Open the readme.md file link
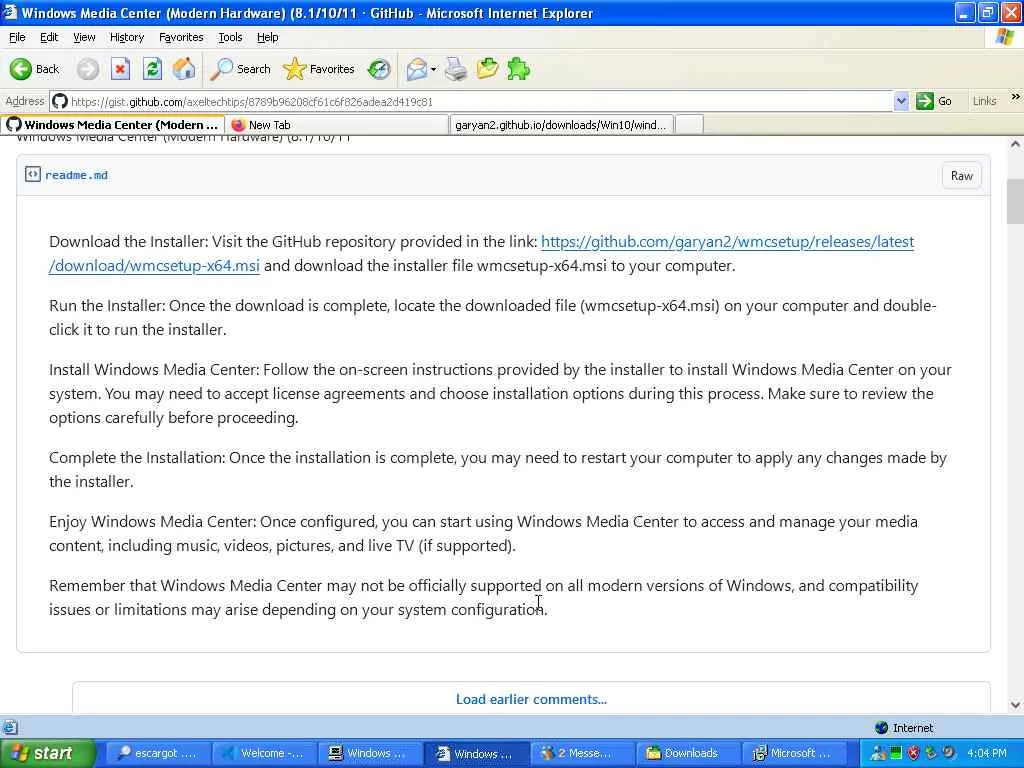The image size is (1024, 768). click(76, 175)
